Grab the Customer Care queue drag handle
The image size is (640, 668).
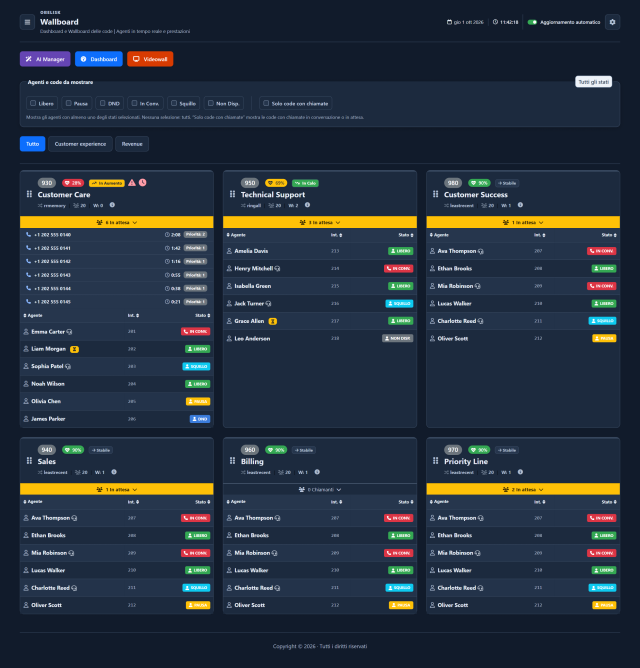[x=29, y=194]
